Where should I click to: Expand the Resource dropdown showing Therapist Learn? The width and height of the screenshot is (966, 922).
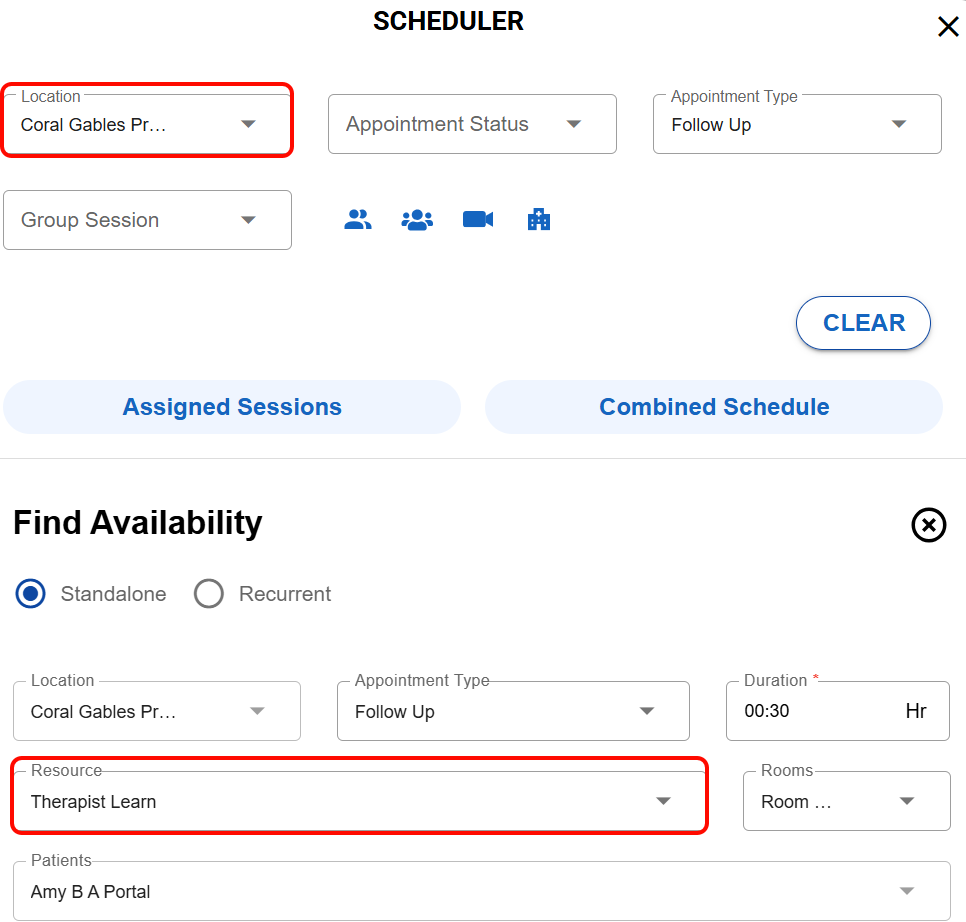tap(360, 801)
